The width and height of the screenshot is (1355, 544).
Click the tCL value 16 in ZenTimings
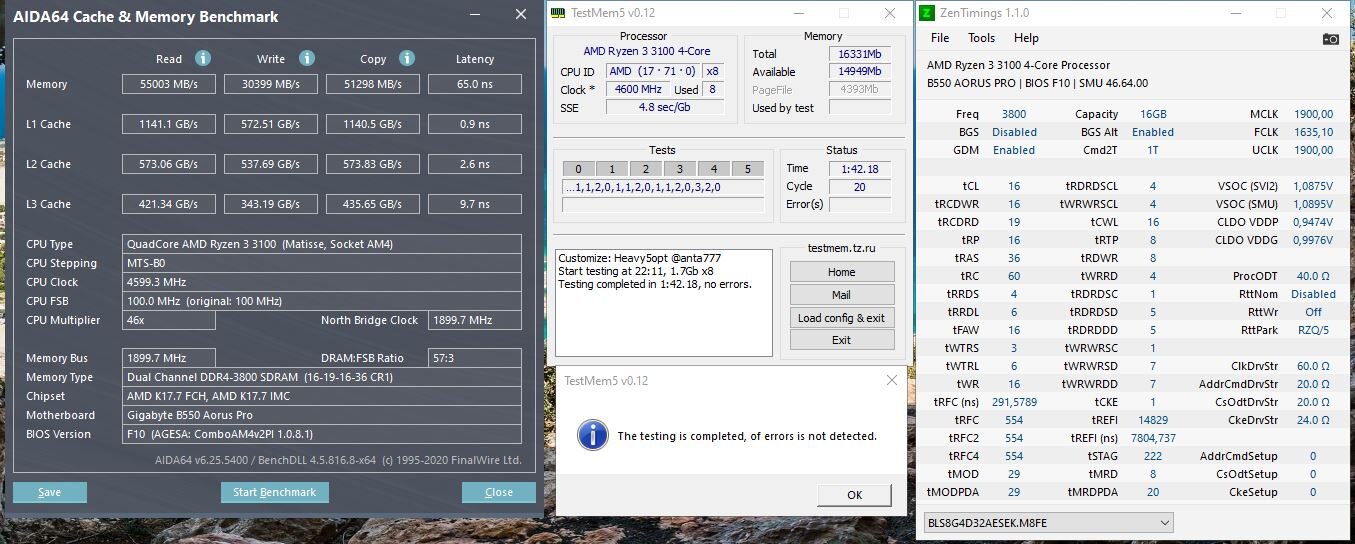click(1014, 186)
